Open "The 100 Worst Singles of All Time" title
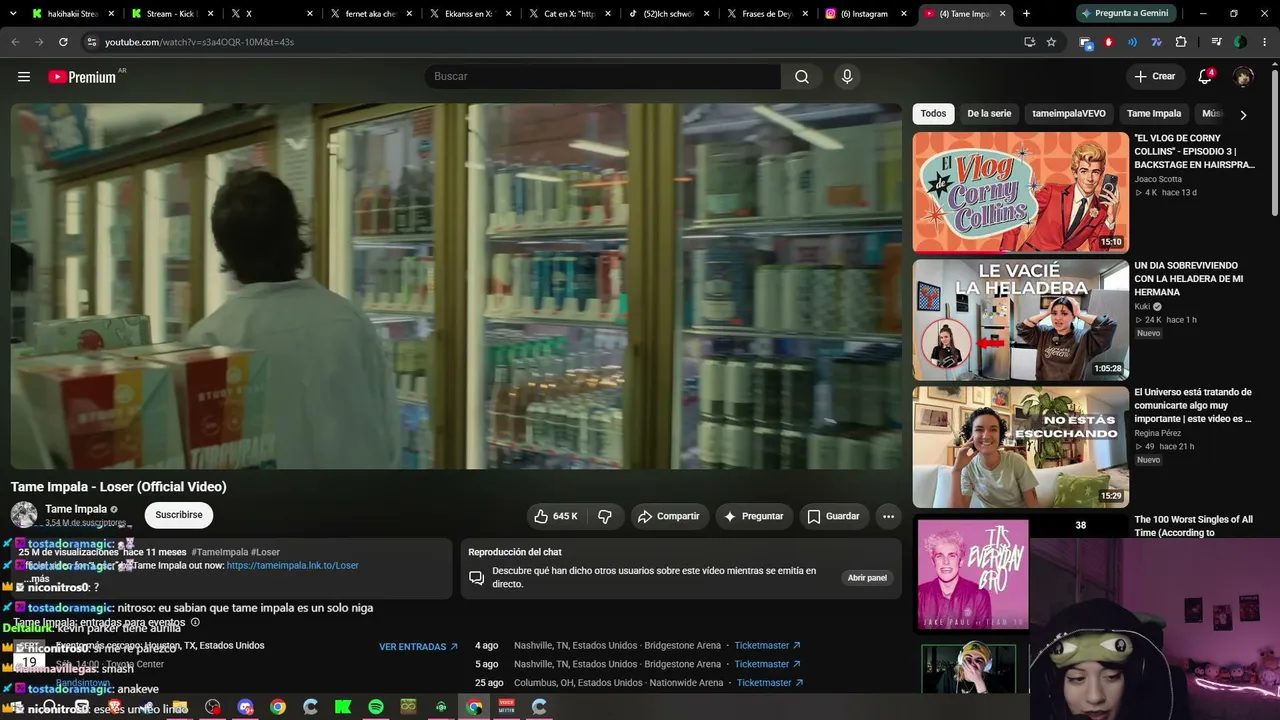Viewport: 1280px width, 720px height. (1193, 526)
